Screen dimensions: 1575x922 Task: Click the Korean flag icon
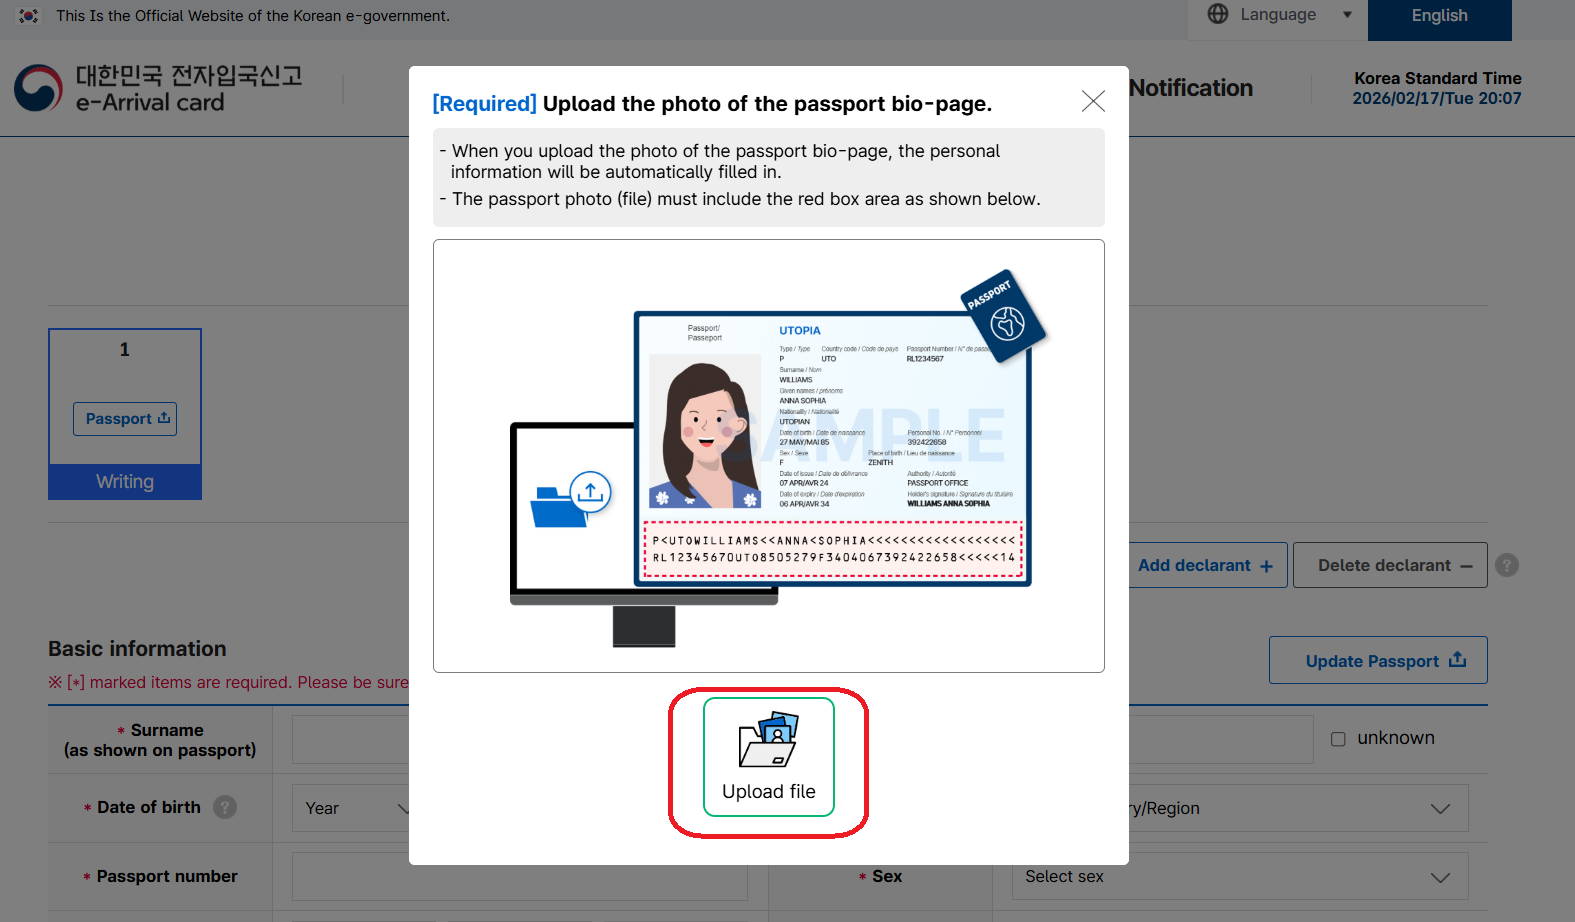(x=29, y=16)
